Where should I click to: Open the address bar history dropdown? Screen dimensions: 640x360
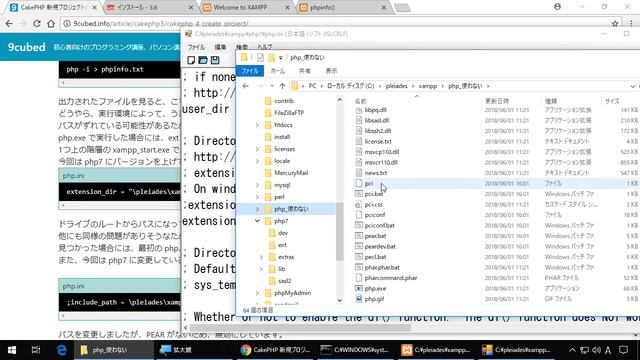point(632,86)
